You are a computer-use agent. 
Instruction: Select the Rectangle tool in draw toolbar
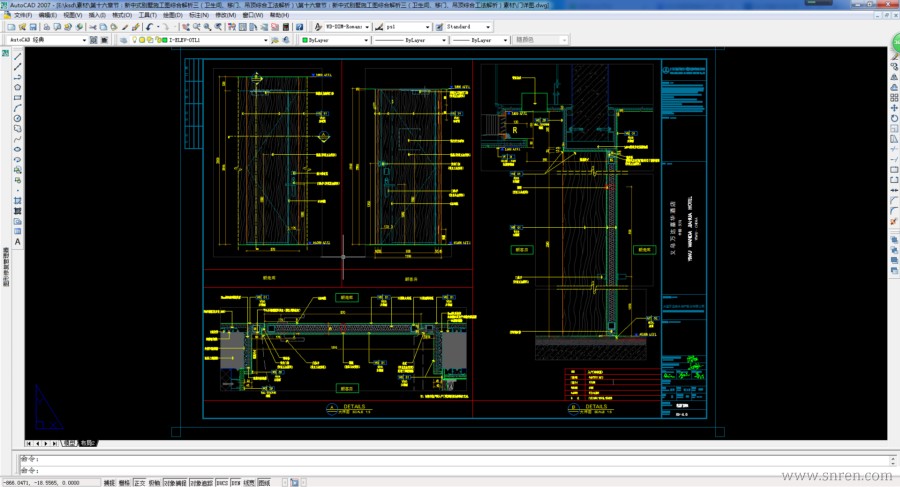(x=17, y=98)
